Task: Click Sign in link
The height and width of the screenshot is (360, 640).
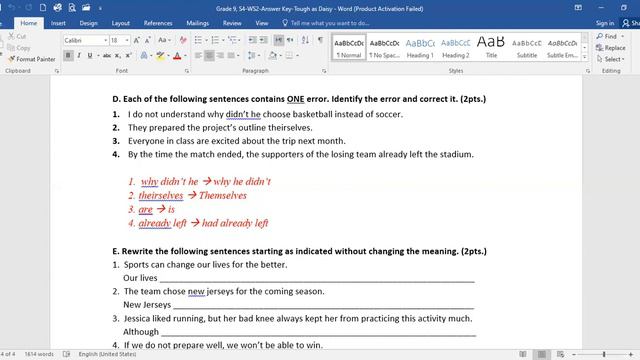Action: click(x=605, y=23)
